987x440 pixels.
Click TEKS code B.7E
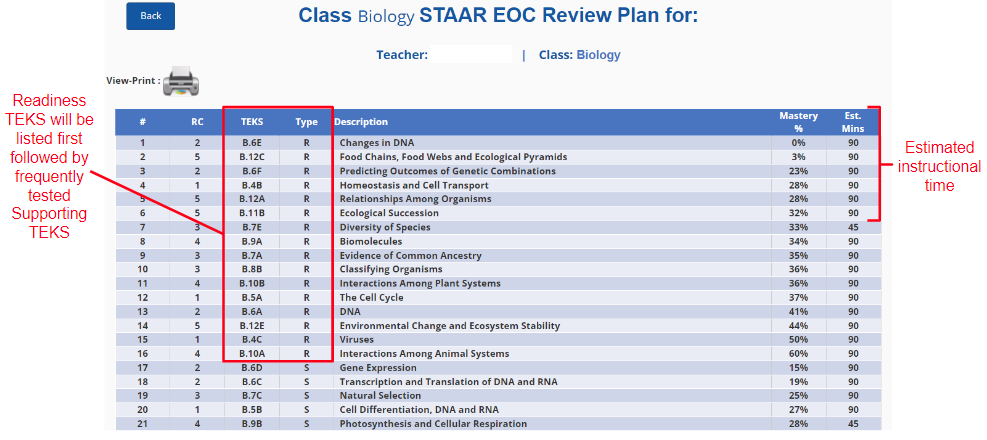point(252,227)
